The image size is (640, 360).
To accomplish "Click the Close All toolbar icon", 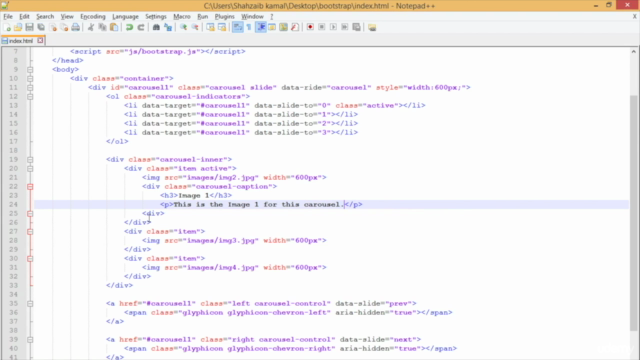I will pyautogui.click(x=64, y=27).
